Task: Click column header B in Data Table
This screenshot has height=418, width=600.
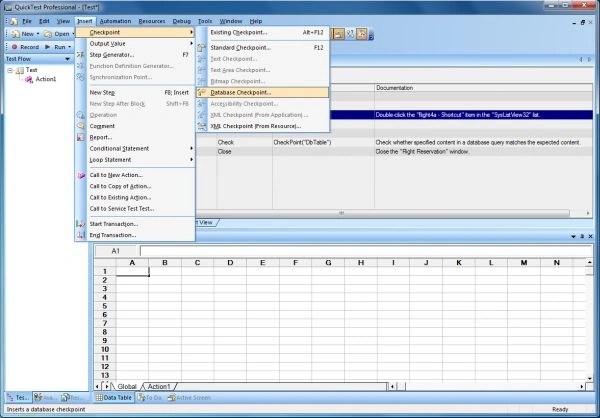Action: 165,263
